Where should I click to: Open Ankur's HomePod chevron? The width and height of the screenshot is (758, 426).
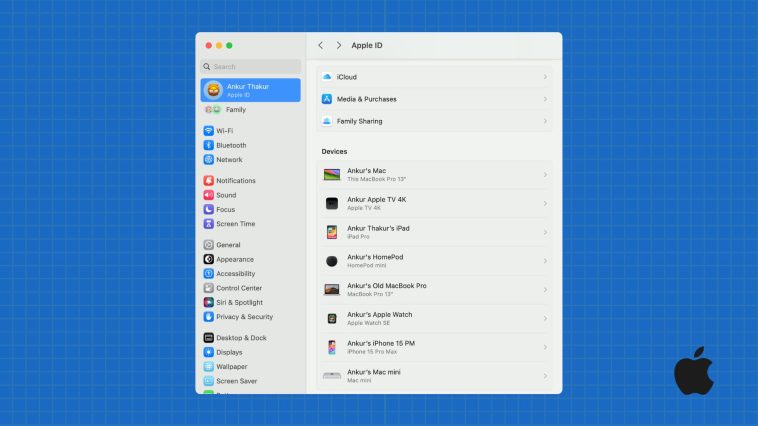tap(545, 261)
